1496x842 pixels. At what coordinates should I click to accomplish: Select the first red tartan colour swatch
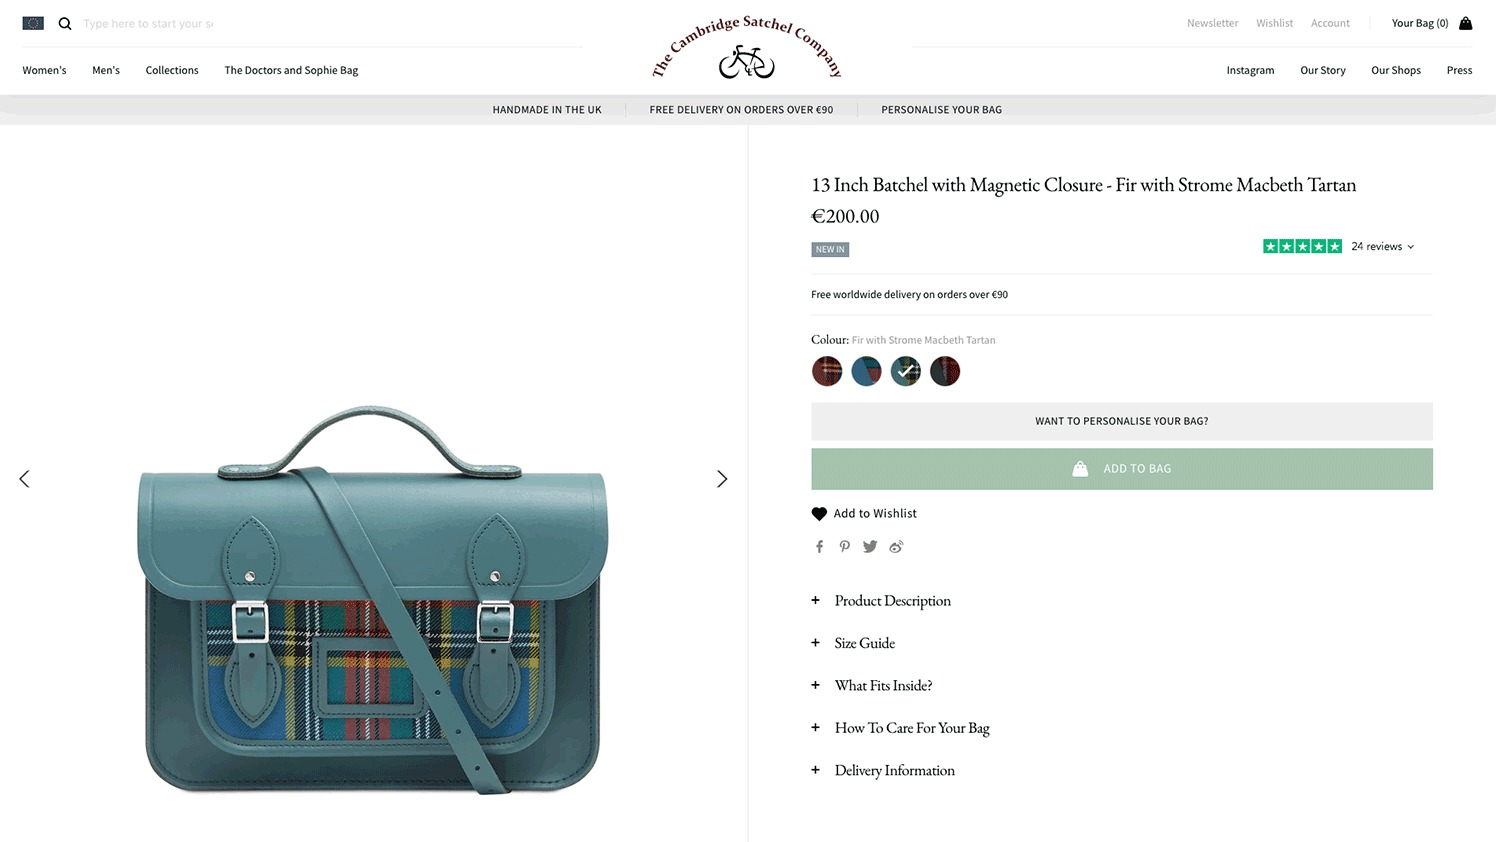[827, 371]
